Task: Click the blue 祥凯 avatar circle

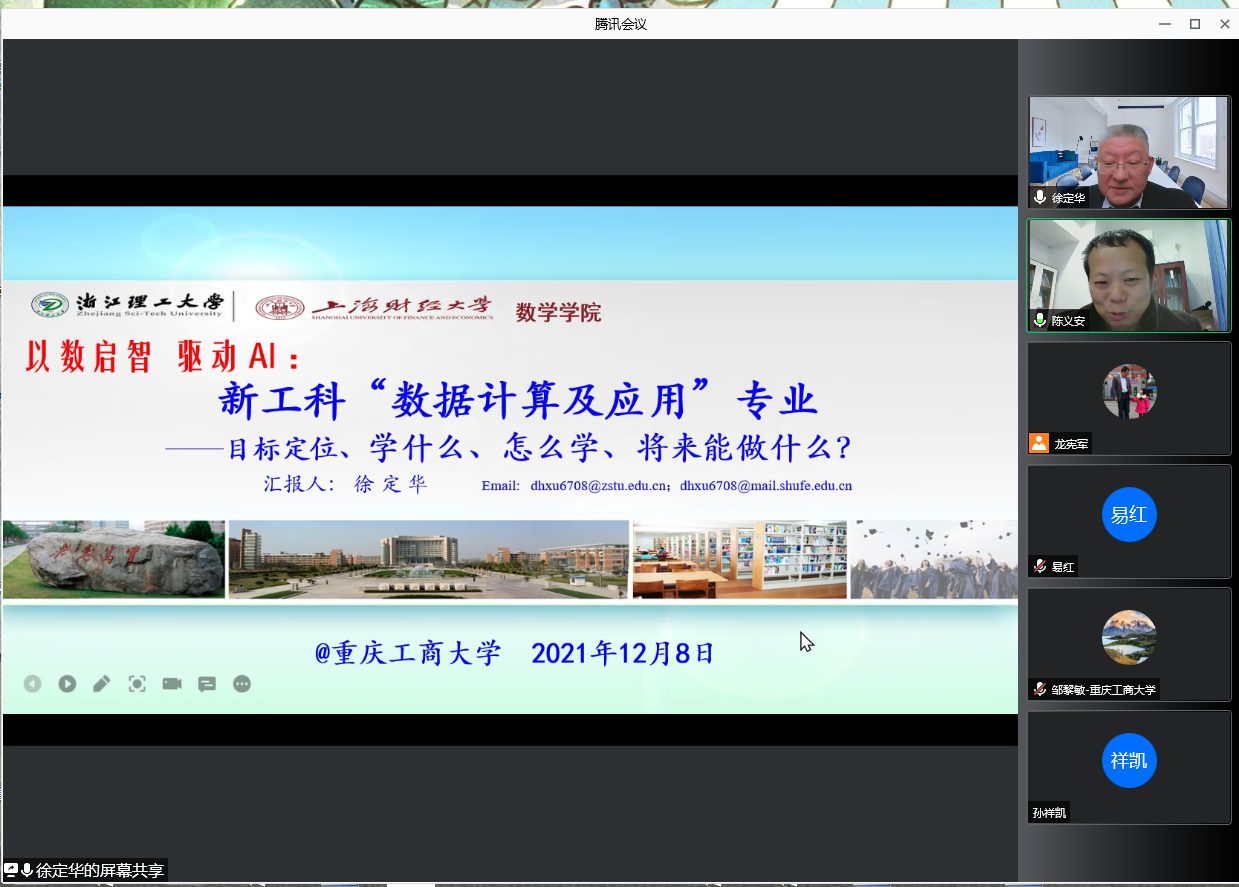Action: 1129,761
